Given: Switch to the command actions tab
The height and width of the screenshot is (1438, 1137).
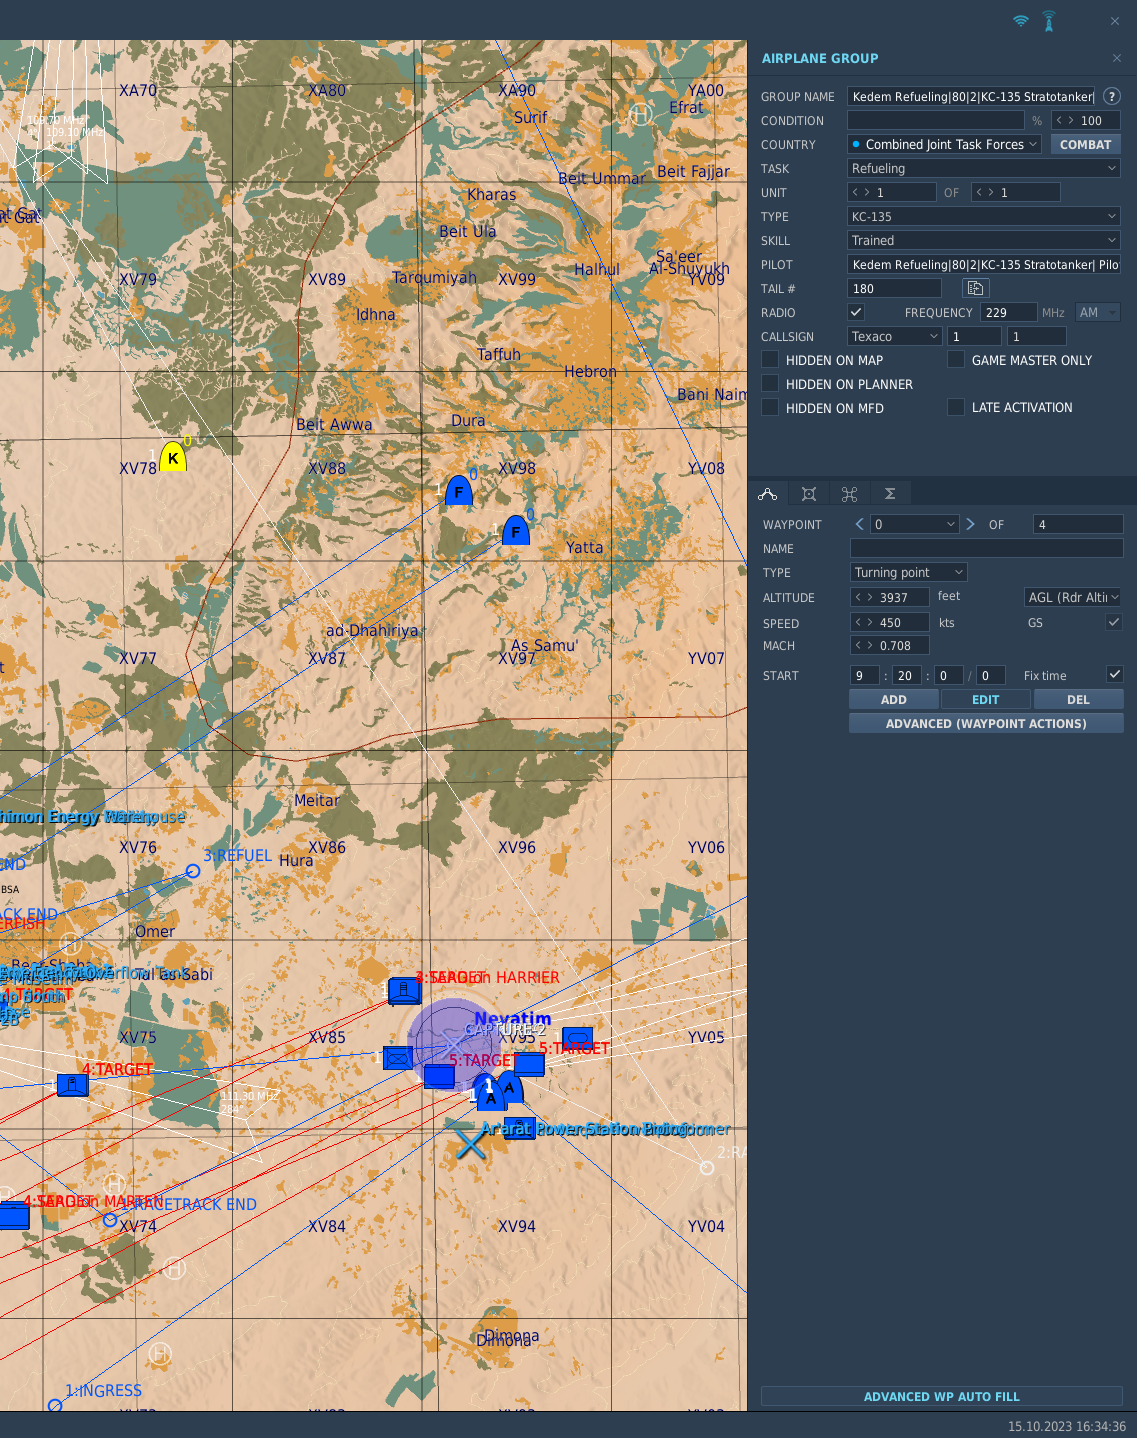Looking at the screenshot, I should [x=849, y=493].
